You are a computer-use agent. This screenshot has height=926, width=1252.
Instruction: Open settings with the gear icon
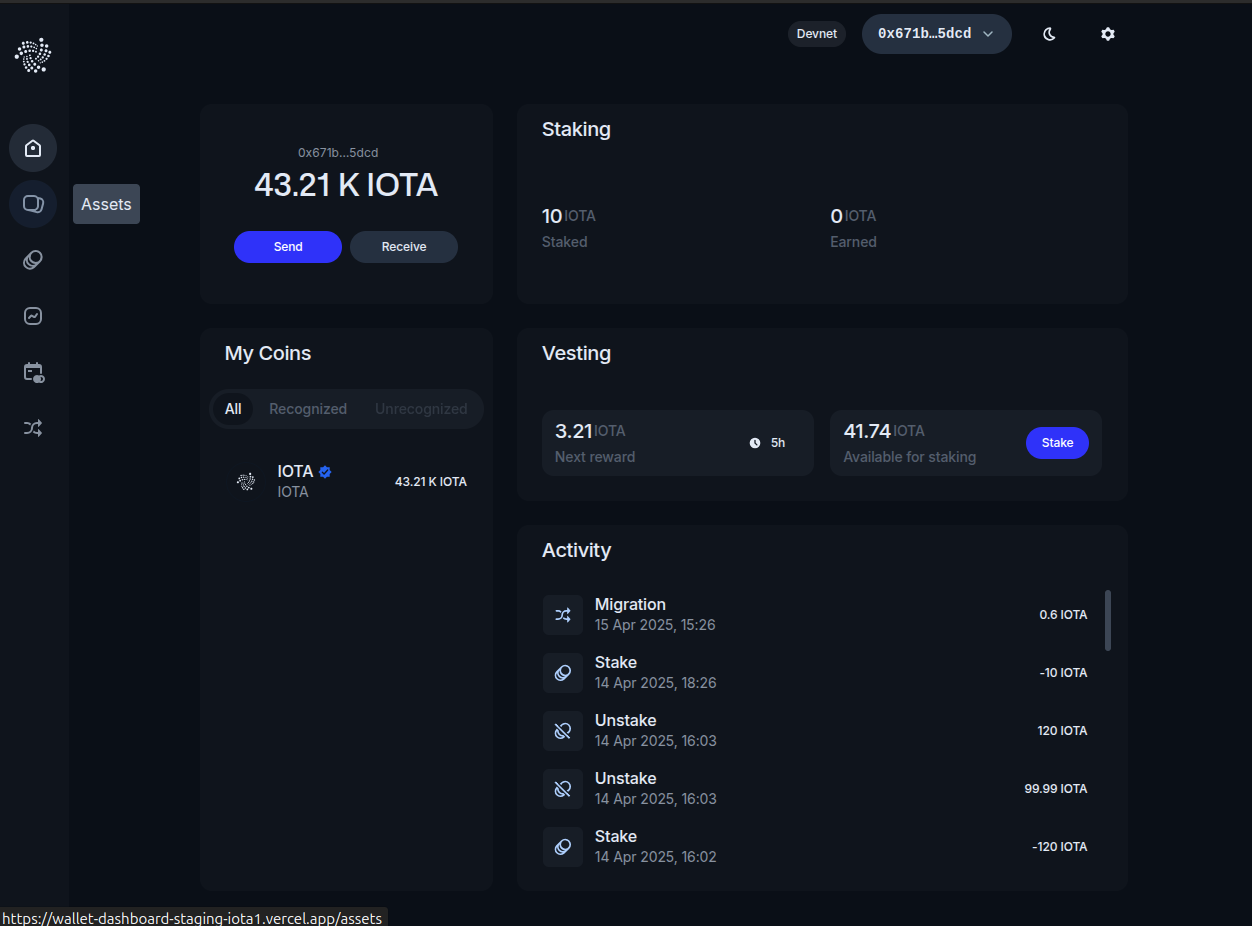coord(1107,34)
